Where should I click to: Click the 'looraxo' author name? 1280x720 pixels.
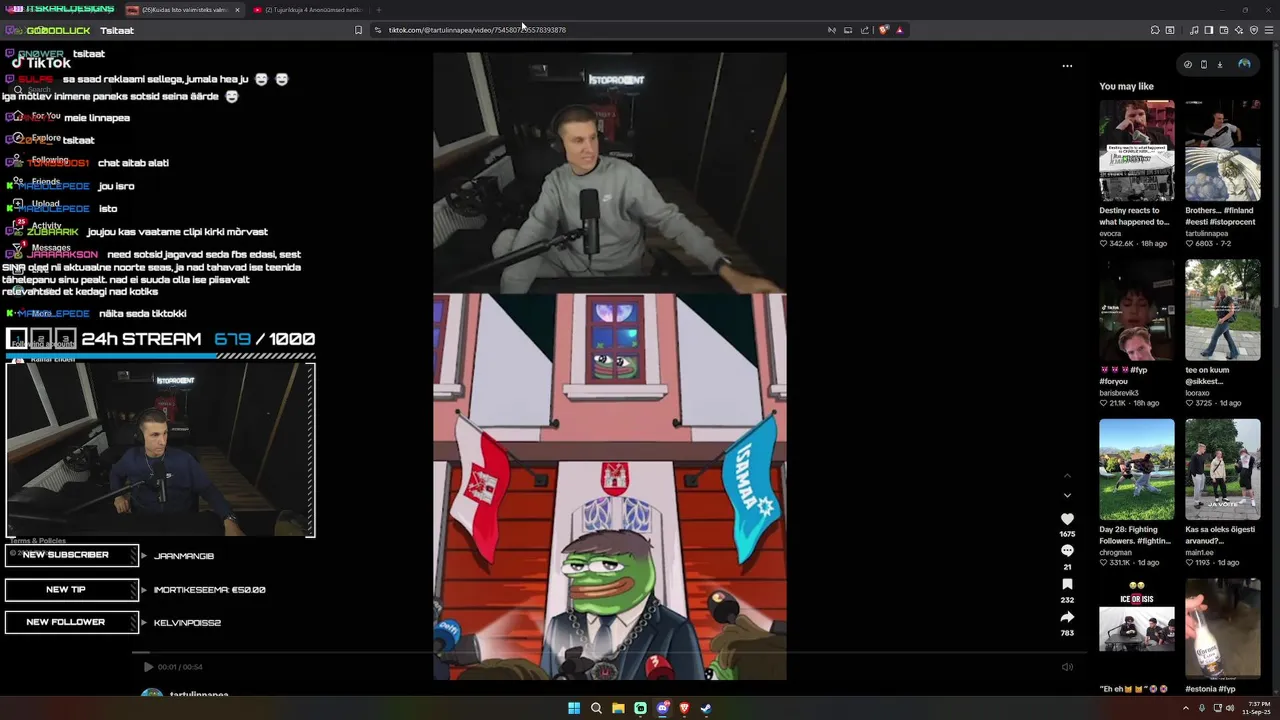pos(1199,393)
